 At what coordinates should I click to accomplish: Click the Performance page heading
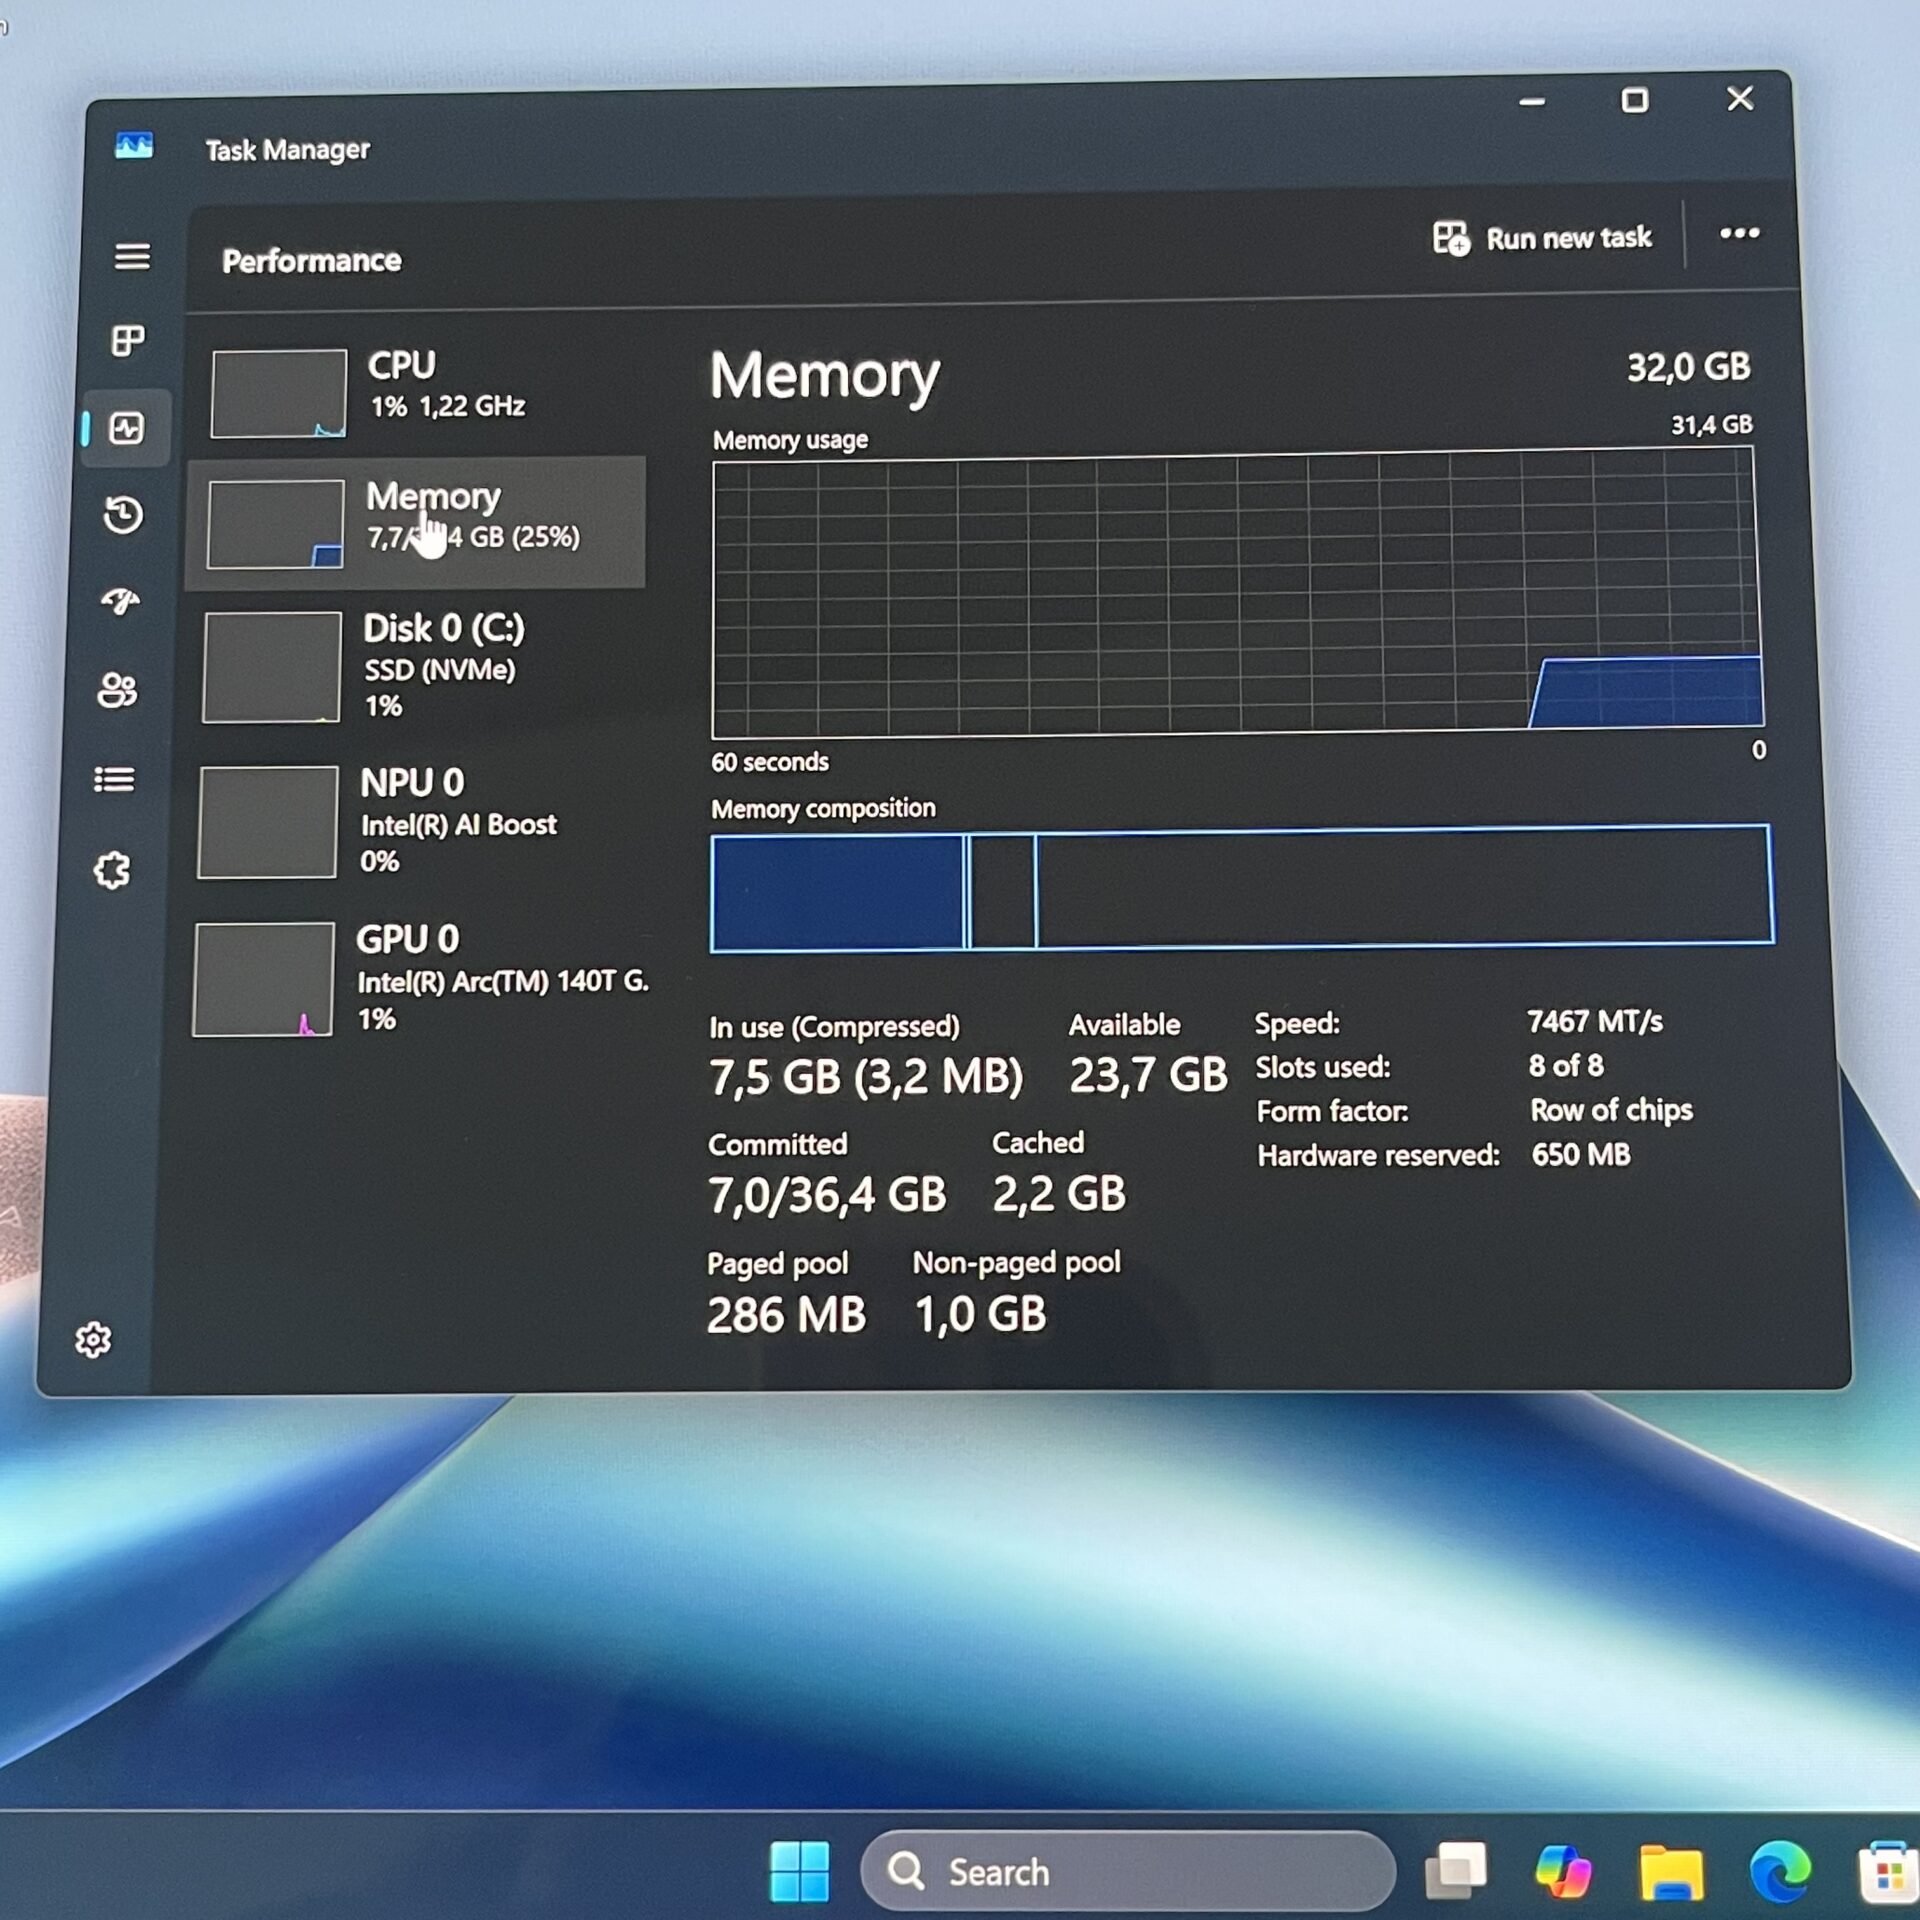pos(312,261)
